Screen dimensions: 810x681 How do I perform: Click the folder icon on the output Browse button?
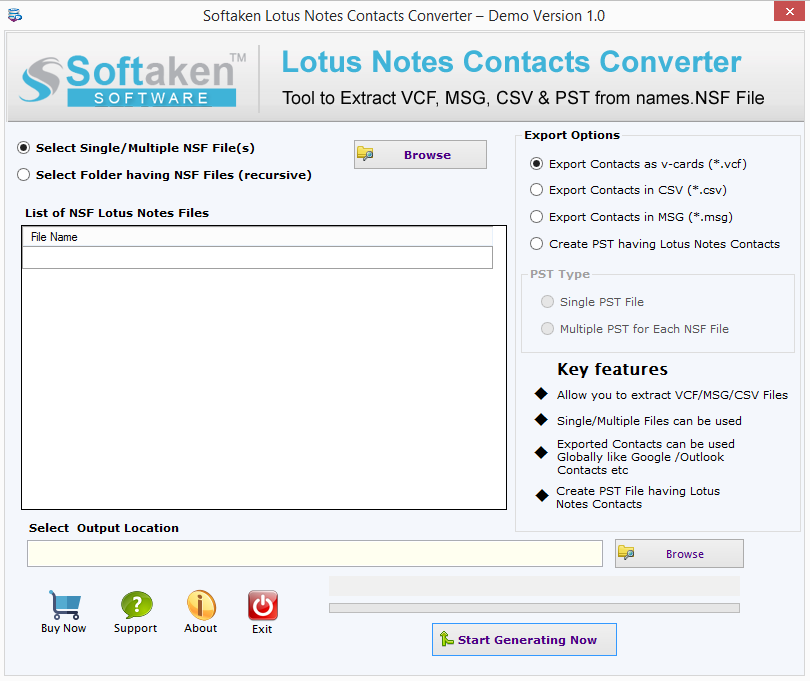pyautogui.click(x=627, y=553)
